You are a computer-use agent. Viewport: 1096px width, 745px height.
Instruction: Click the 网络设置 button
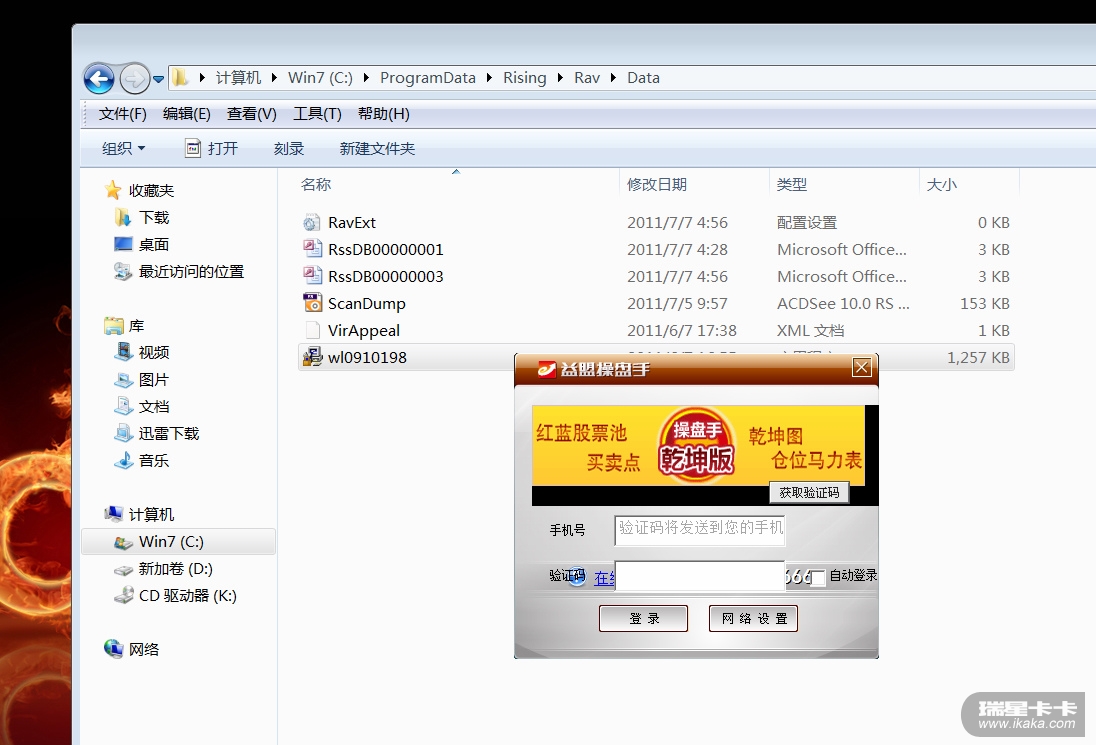(754, 619)
